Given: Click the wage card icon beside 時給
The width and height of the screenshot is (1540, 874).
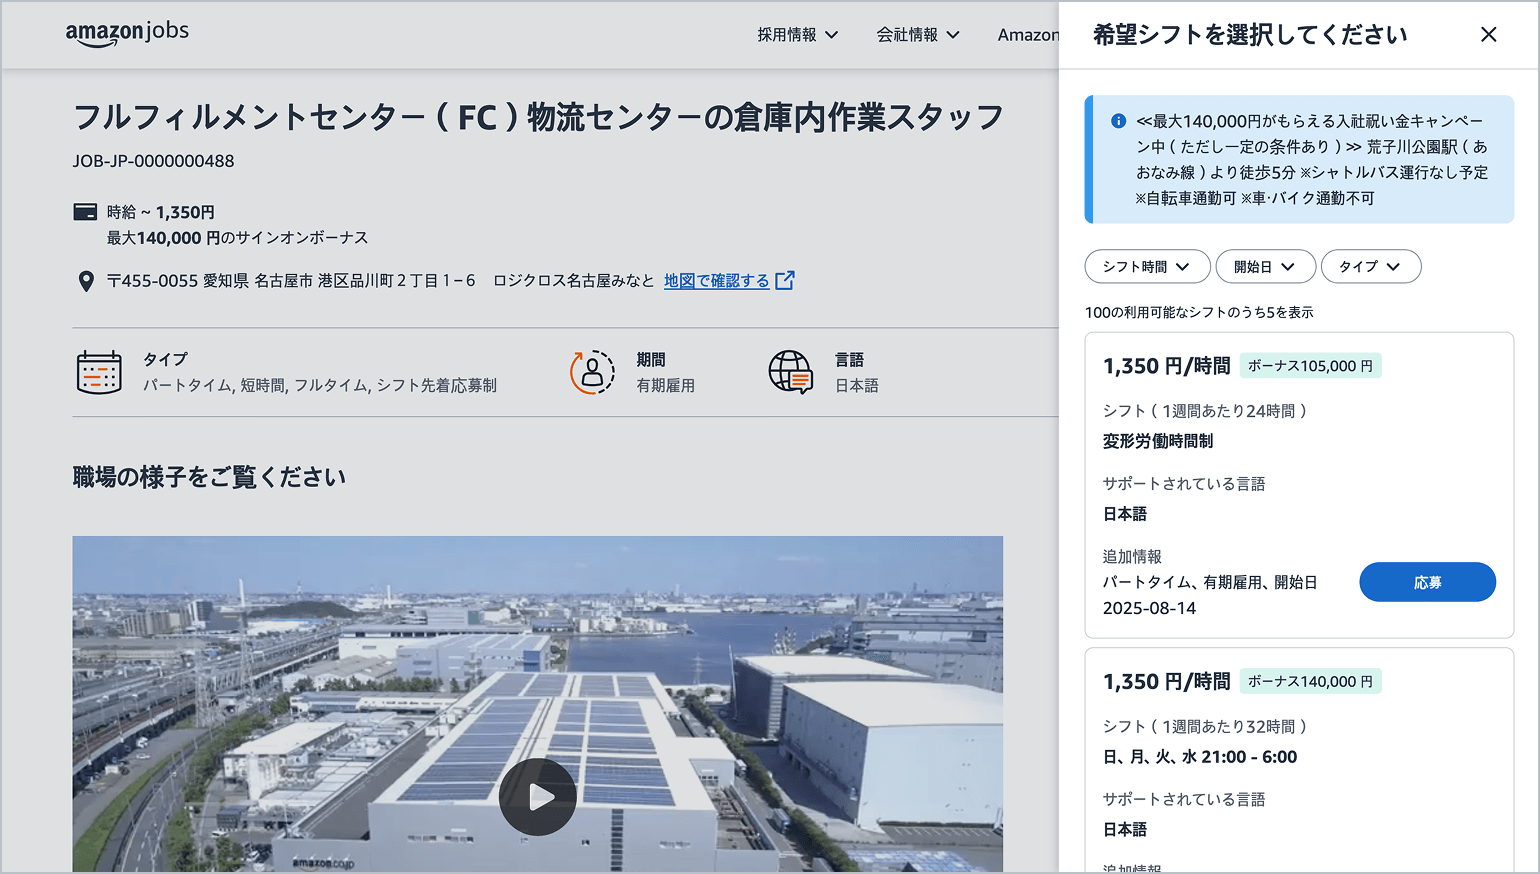Looking at the screenshot, I should point(86,212).
